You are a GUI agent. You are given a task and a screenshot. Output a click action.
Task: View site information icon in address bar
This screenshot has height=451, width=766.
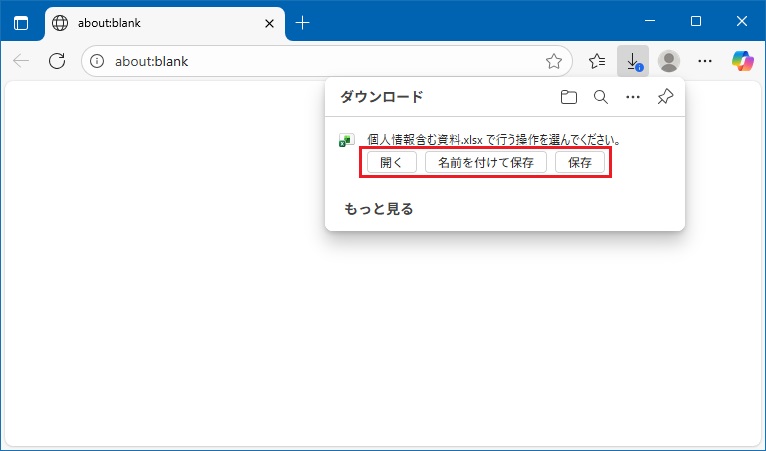pyautogui.click(x=97, y=61)
